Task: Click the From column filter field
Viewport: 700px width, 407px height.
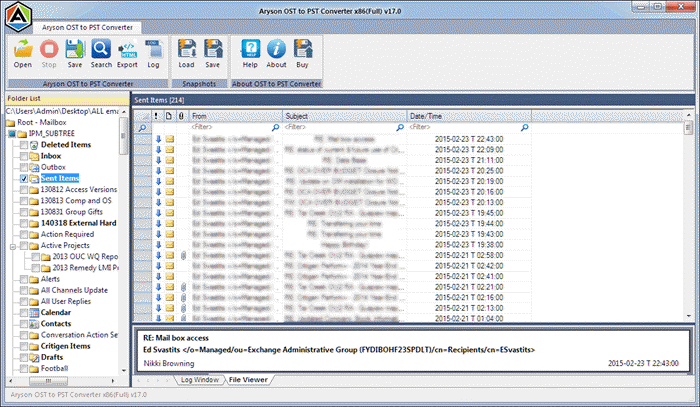Action: (235, 128)
